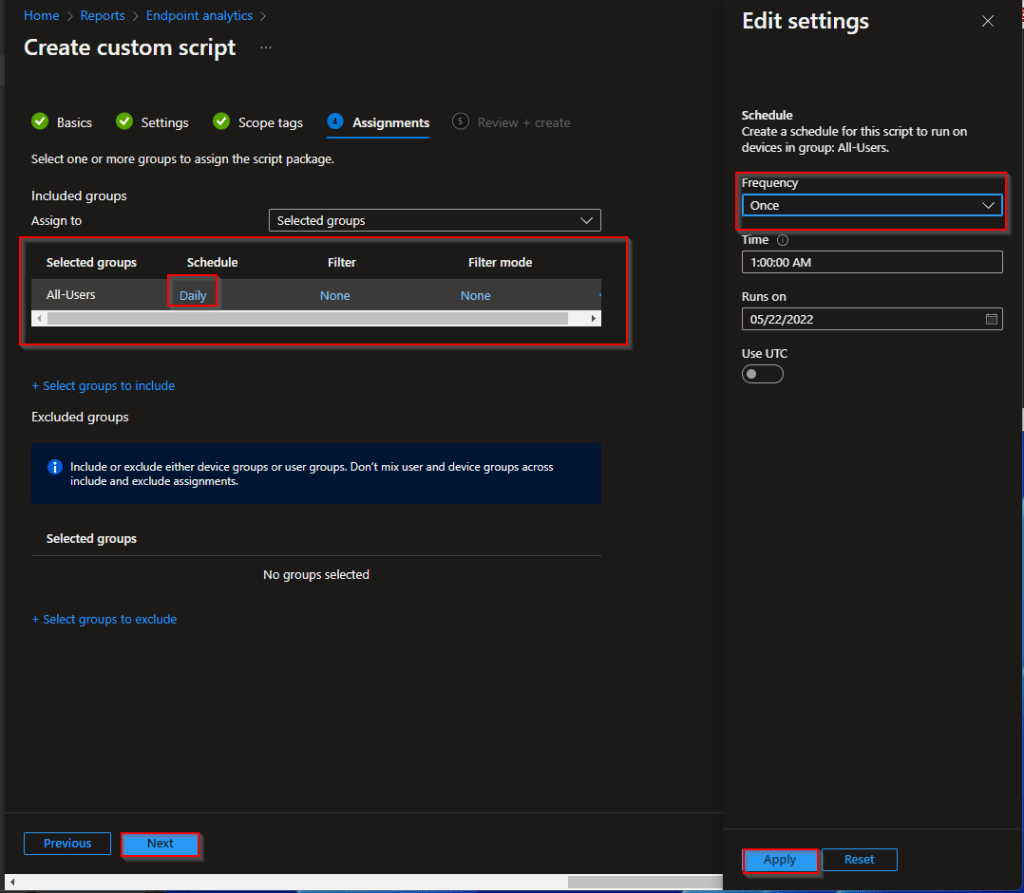This screenshot has height=893, width=1024.
Task: Click the blue info icon in banner
Action: [x=55, y=467]
